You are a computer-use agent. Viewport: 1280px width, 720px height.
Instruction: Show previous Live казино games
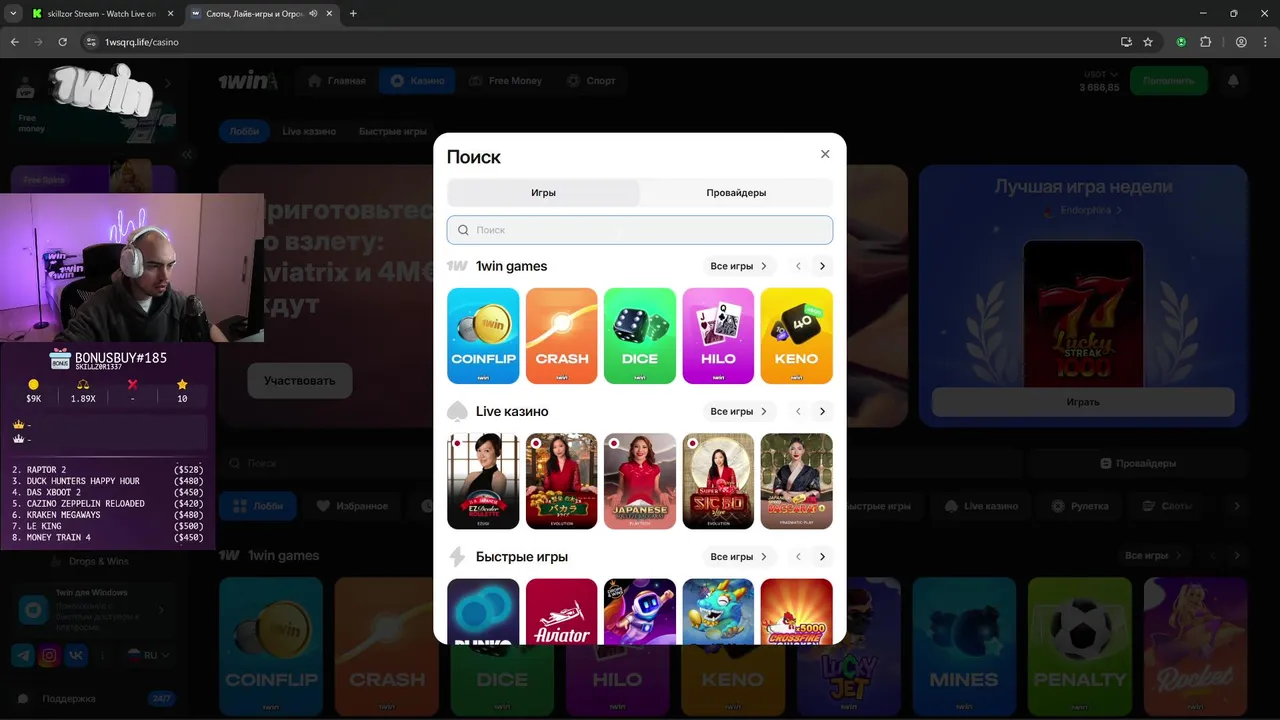[x=798, y=411]
